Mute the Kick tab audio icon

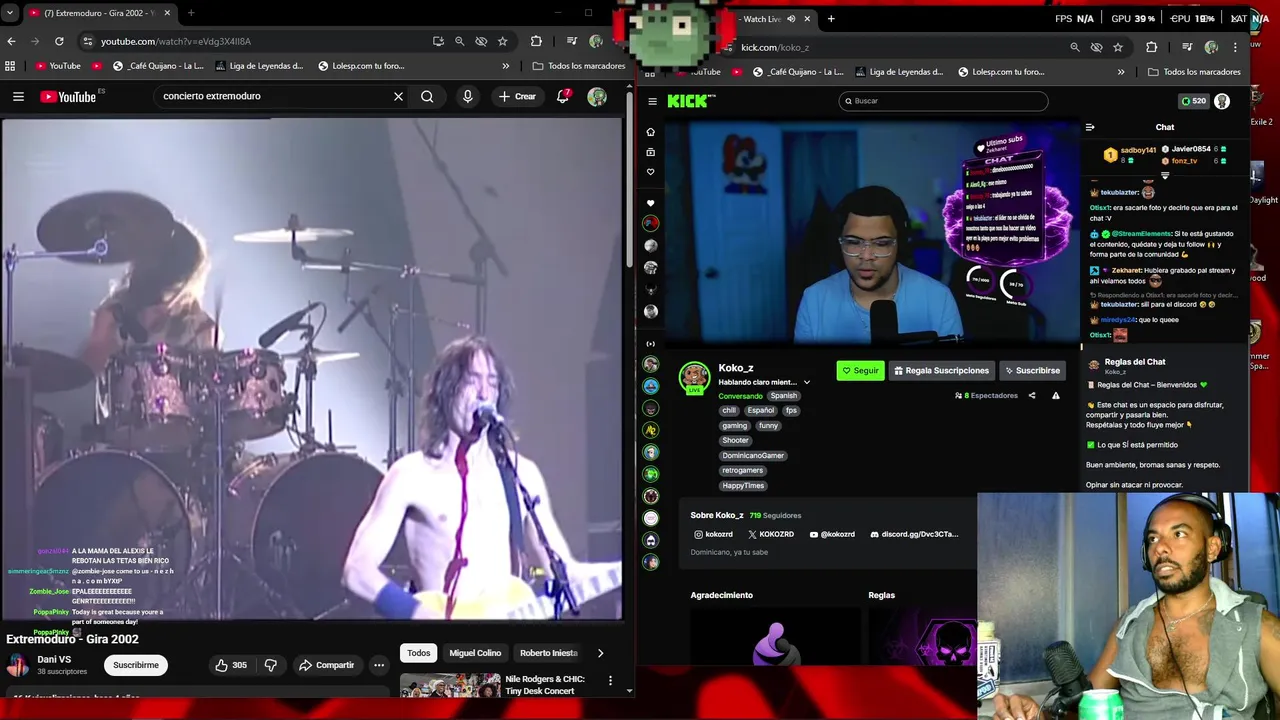791,19
